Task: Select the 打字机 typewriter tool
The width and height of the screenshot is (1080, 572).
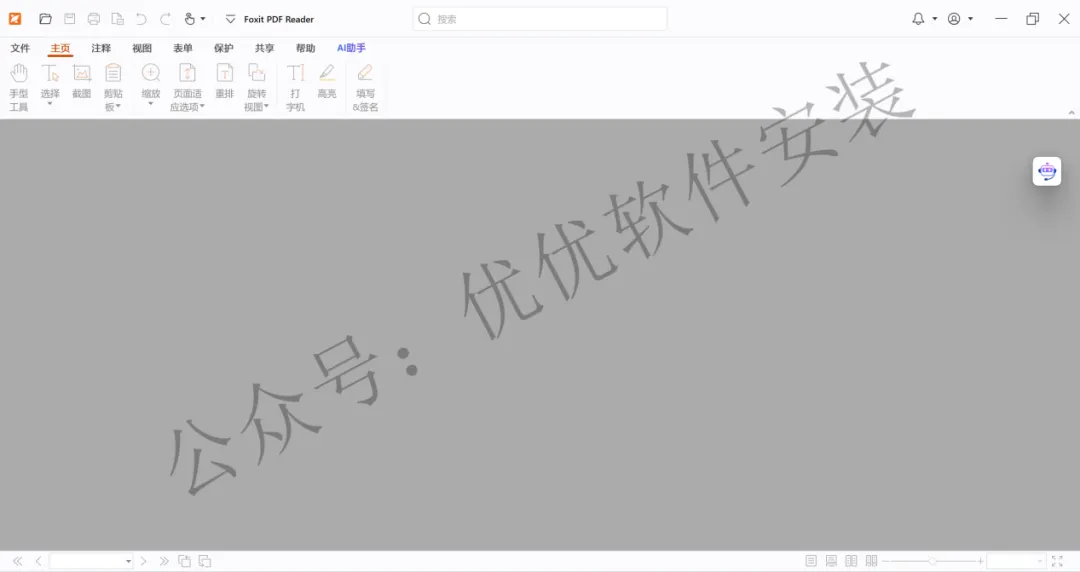Action: point(295,87)
